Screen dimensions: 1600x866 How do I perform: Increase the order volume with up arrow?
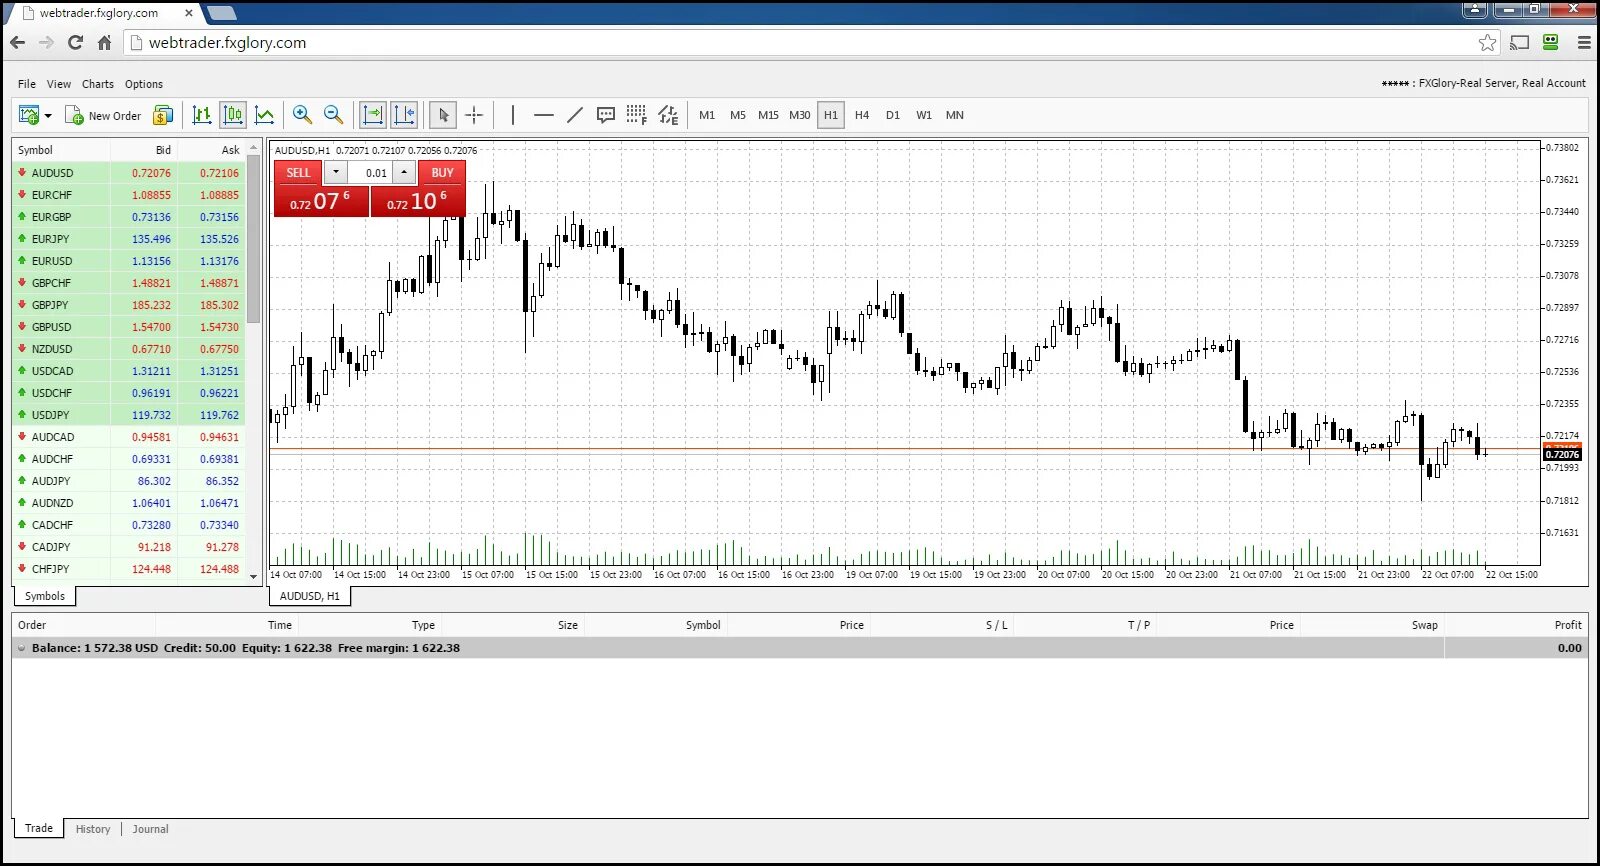point(404,172)
